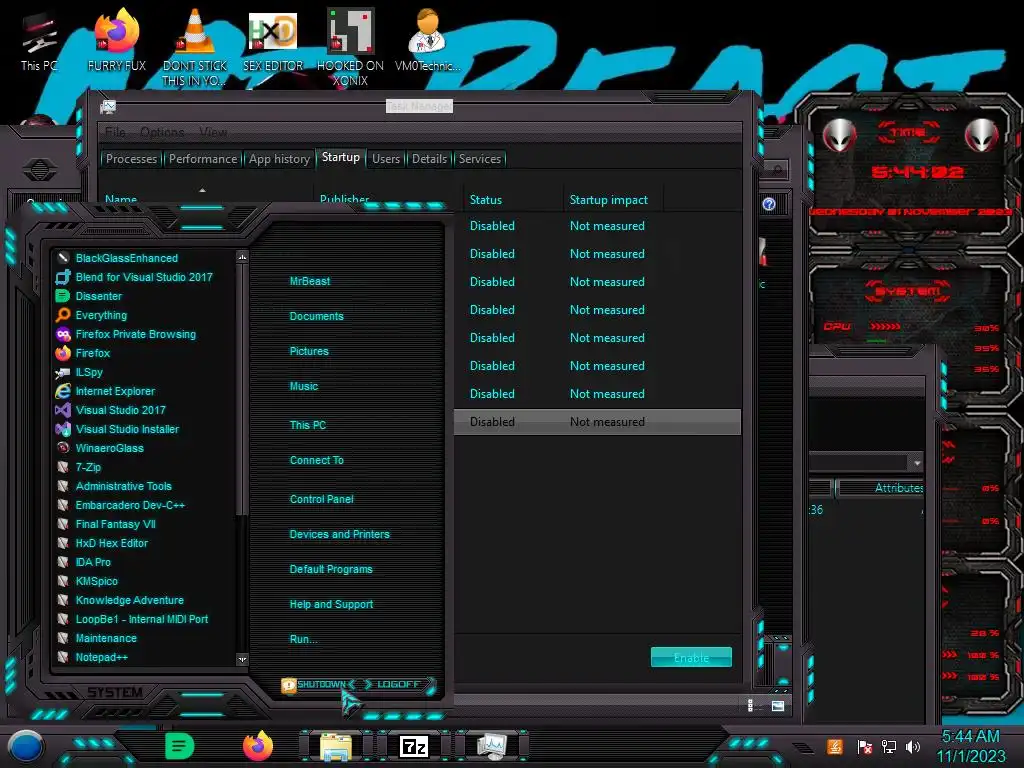Open the View menu in Task Manager
This screenshot has width=1024, height=768.
coord(214,132)
